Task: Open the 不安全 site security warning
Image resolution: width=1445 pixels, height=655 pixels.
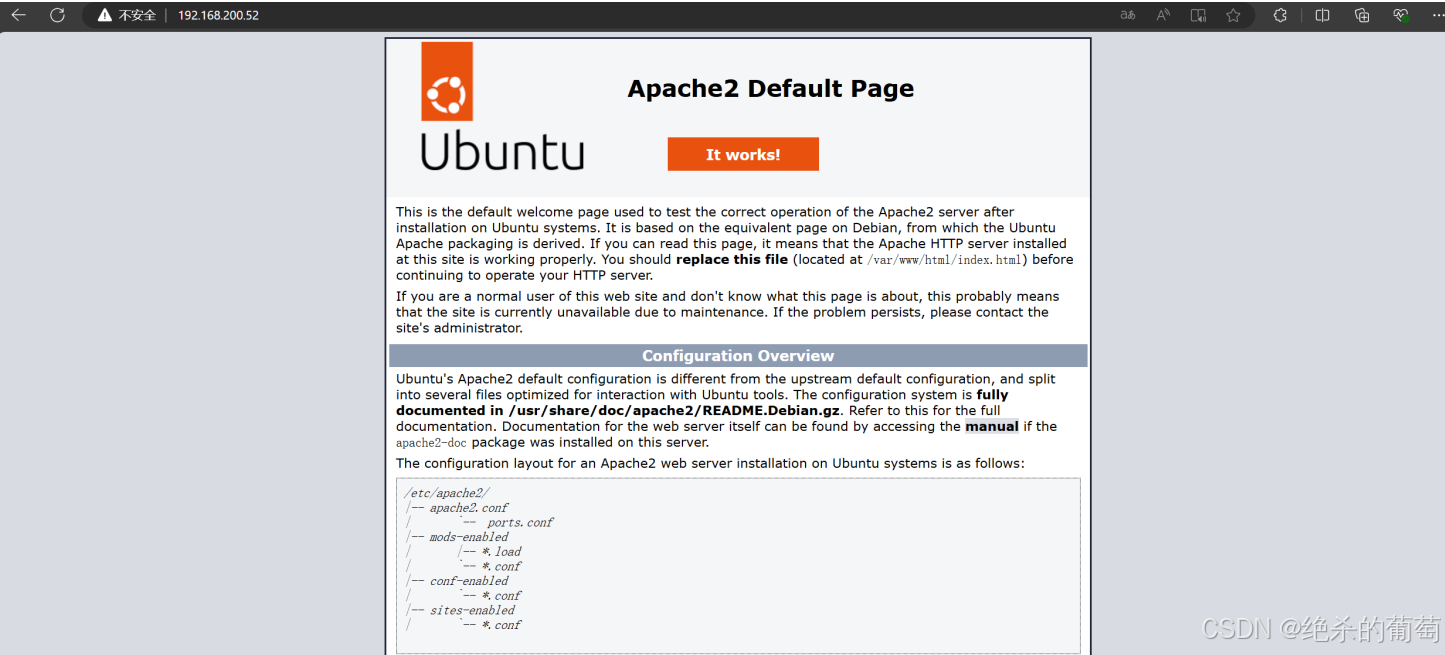Action: [x=125, y=15]
